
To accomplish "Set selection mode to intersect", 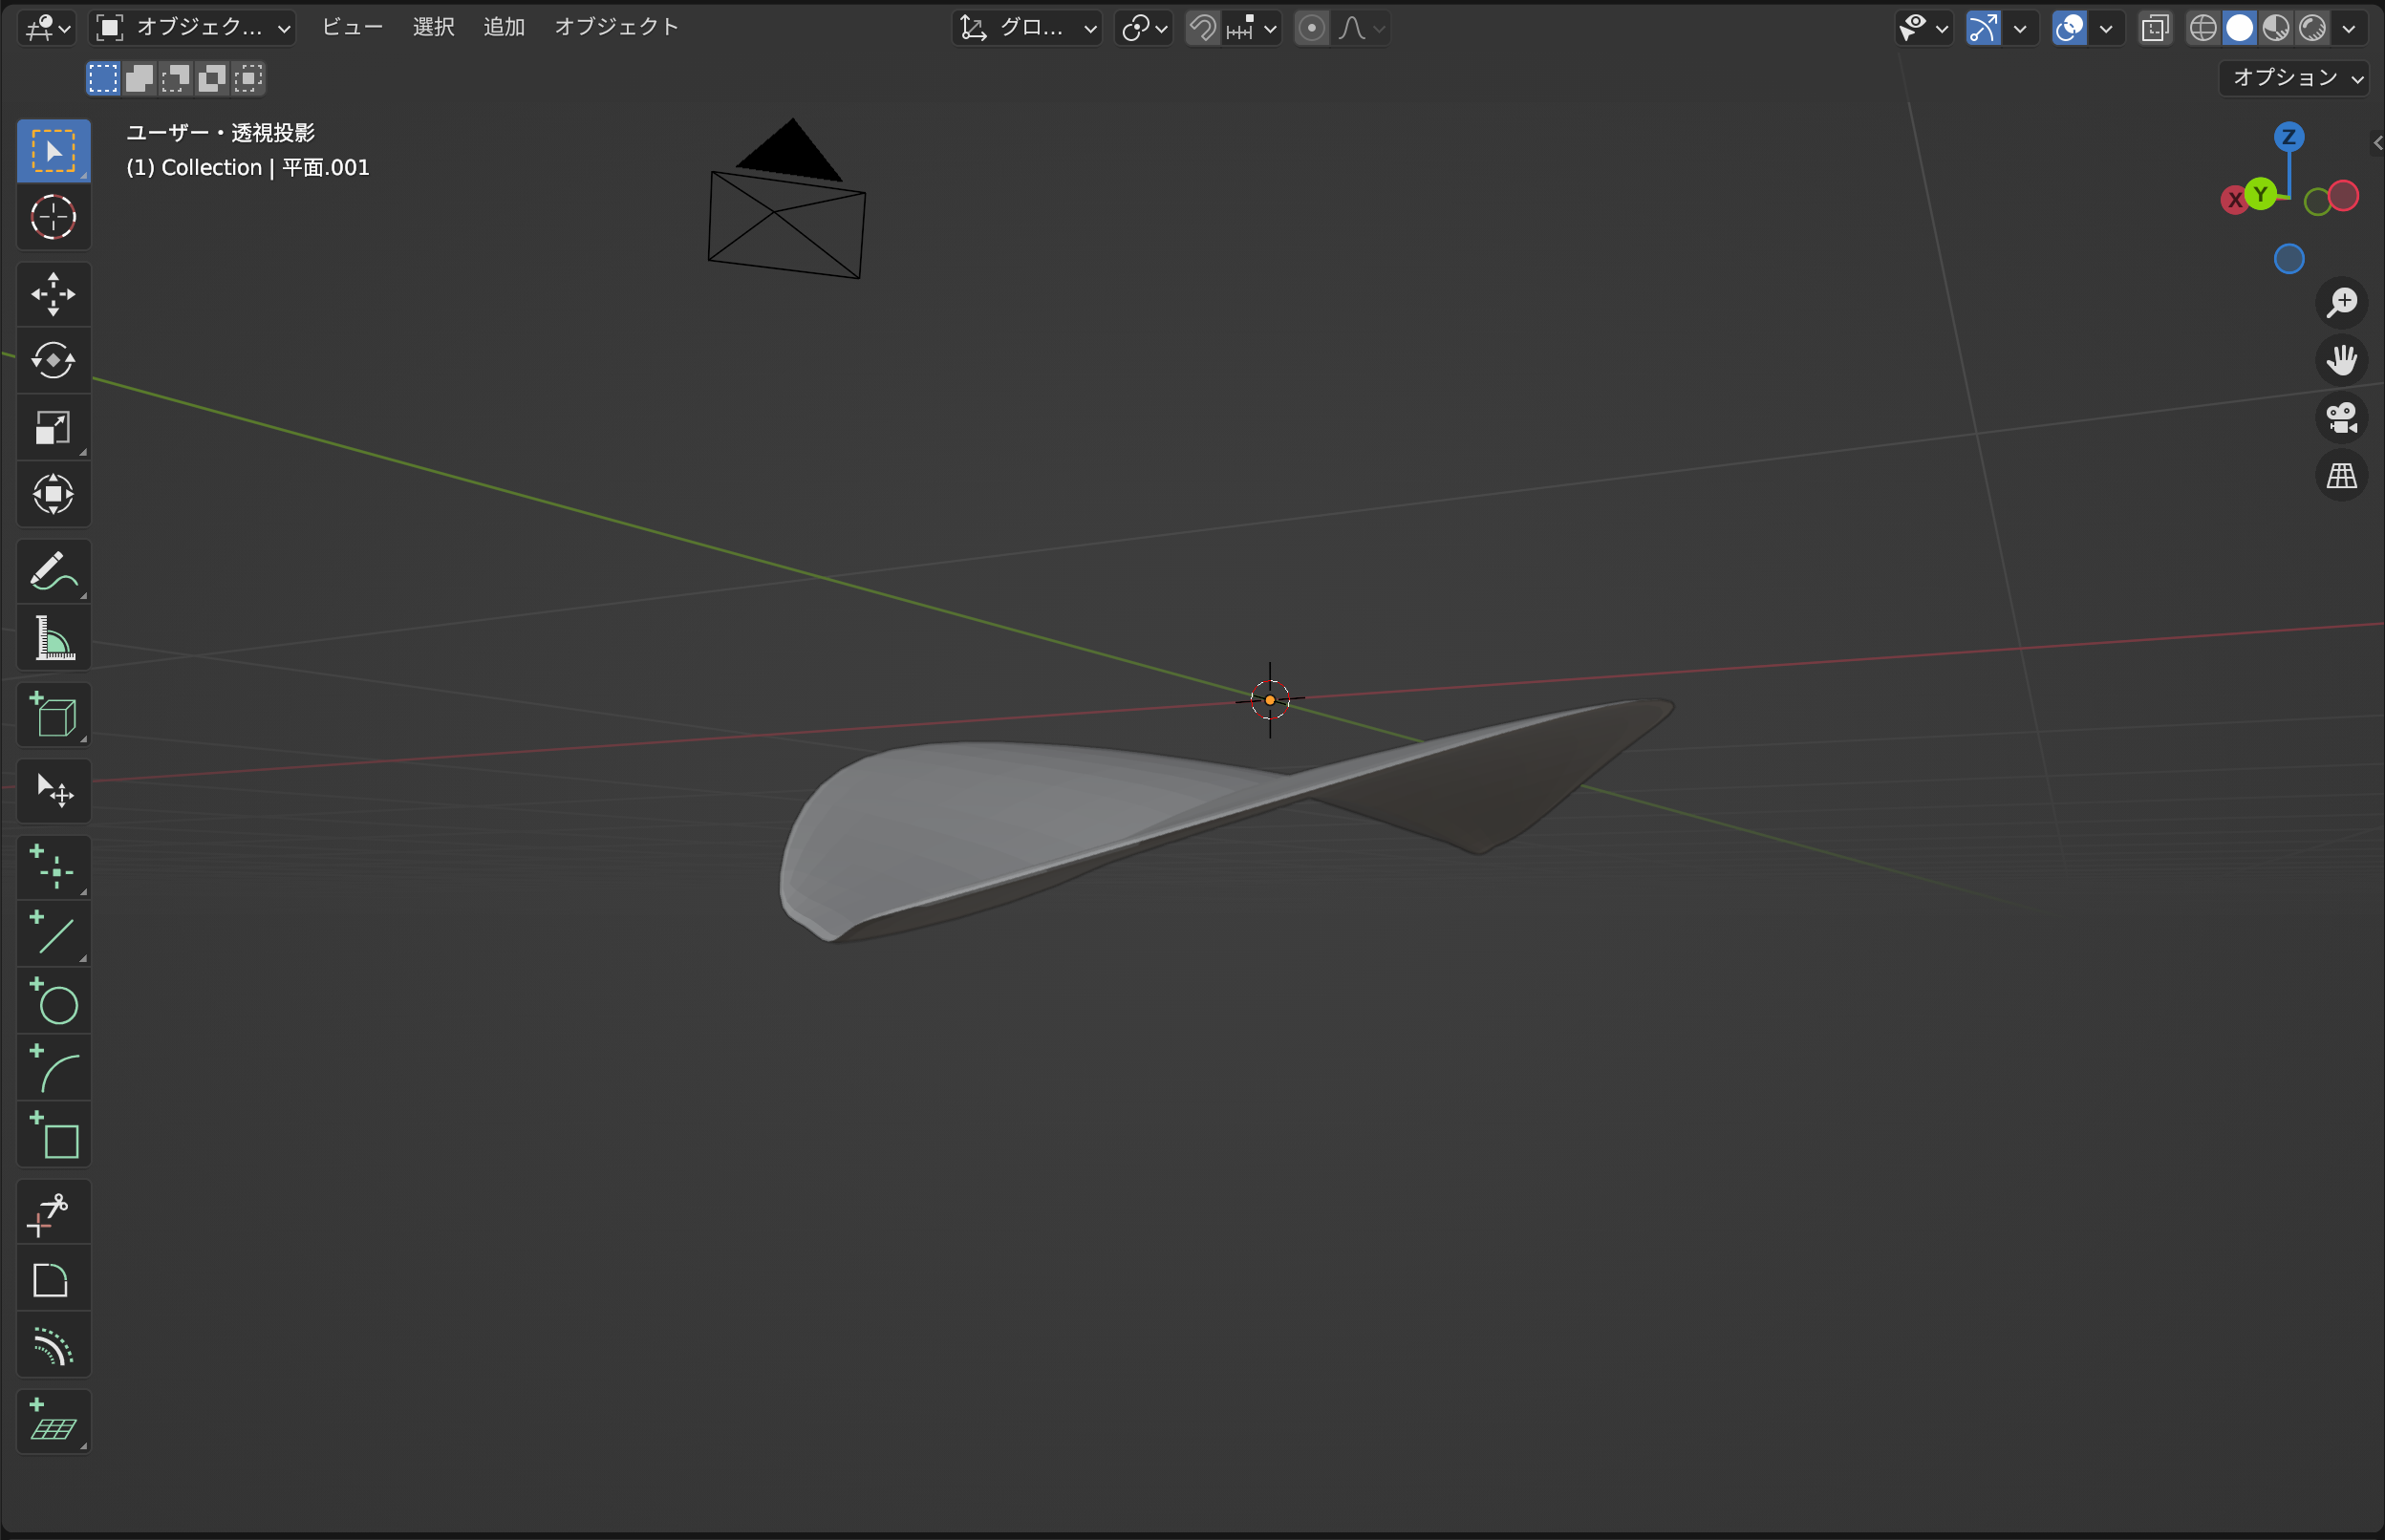I will point(247,78).
